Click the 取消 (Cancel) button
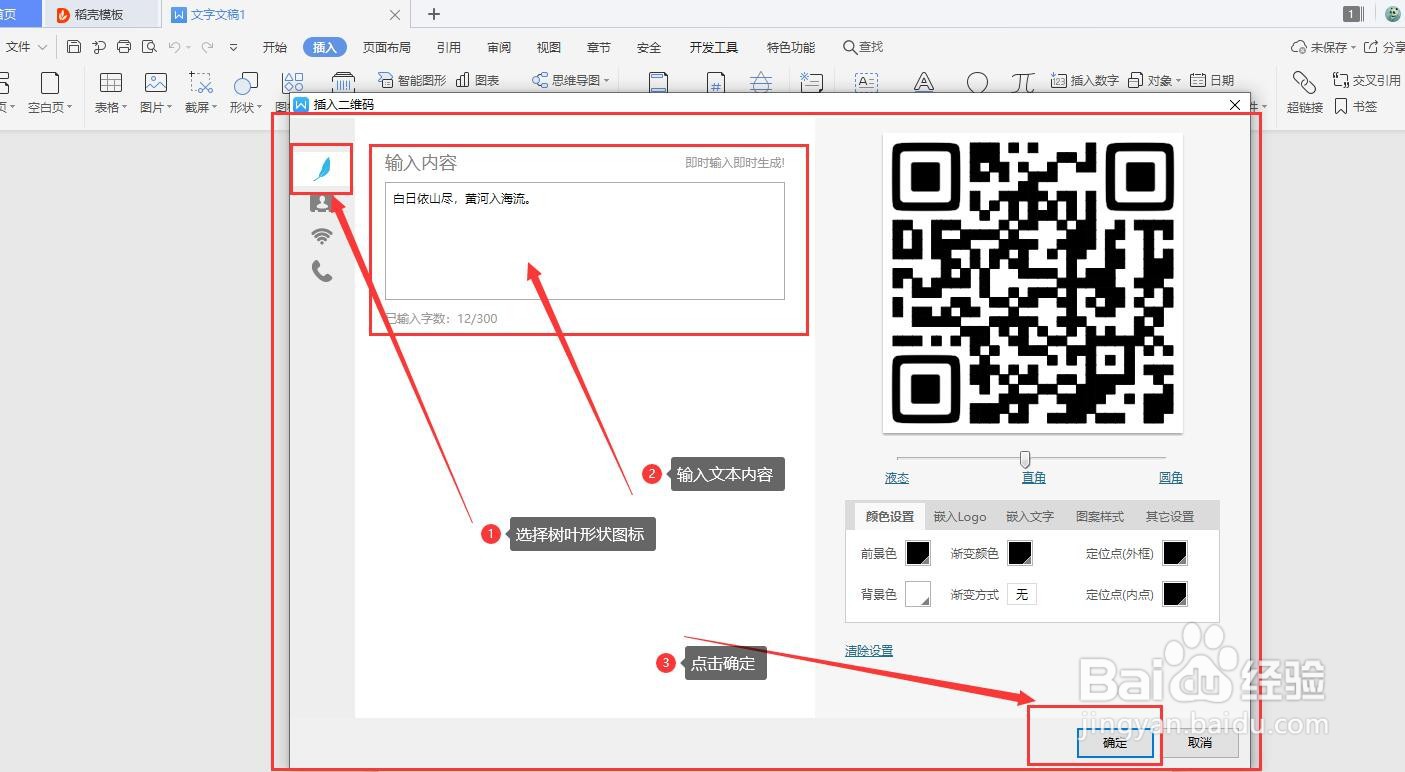Viewport: 1405px width, 772px height. (x=1200, y=743)
